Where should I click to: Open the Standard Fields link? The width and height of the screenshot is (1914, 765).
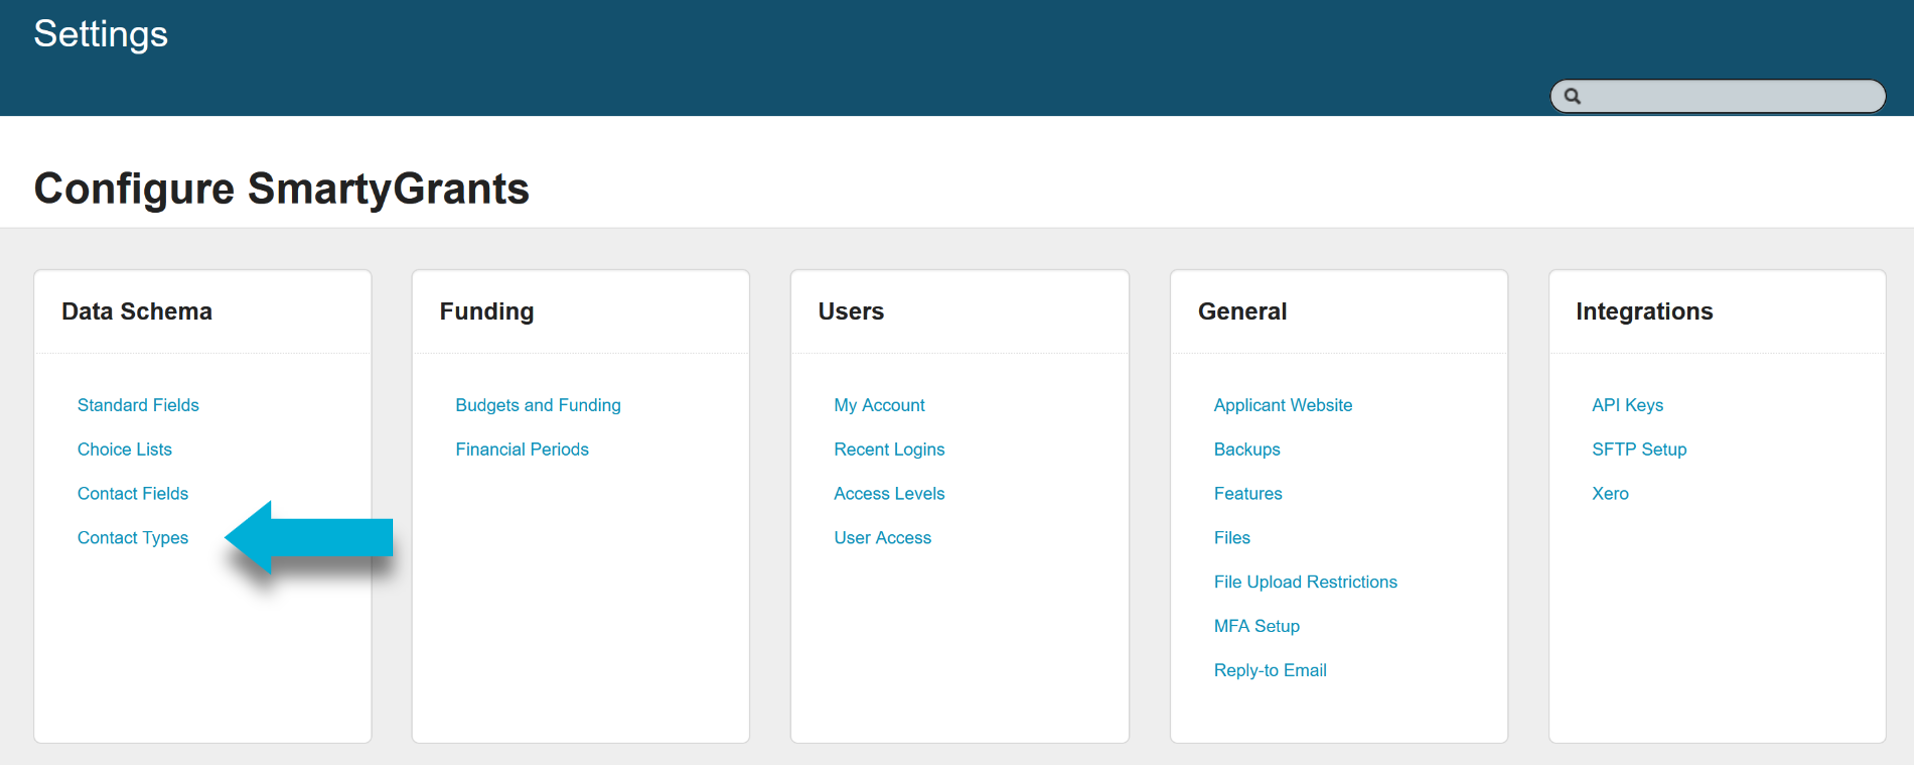138,405
